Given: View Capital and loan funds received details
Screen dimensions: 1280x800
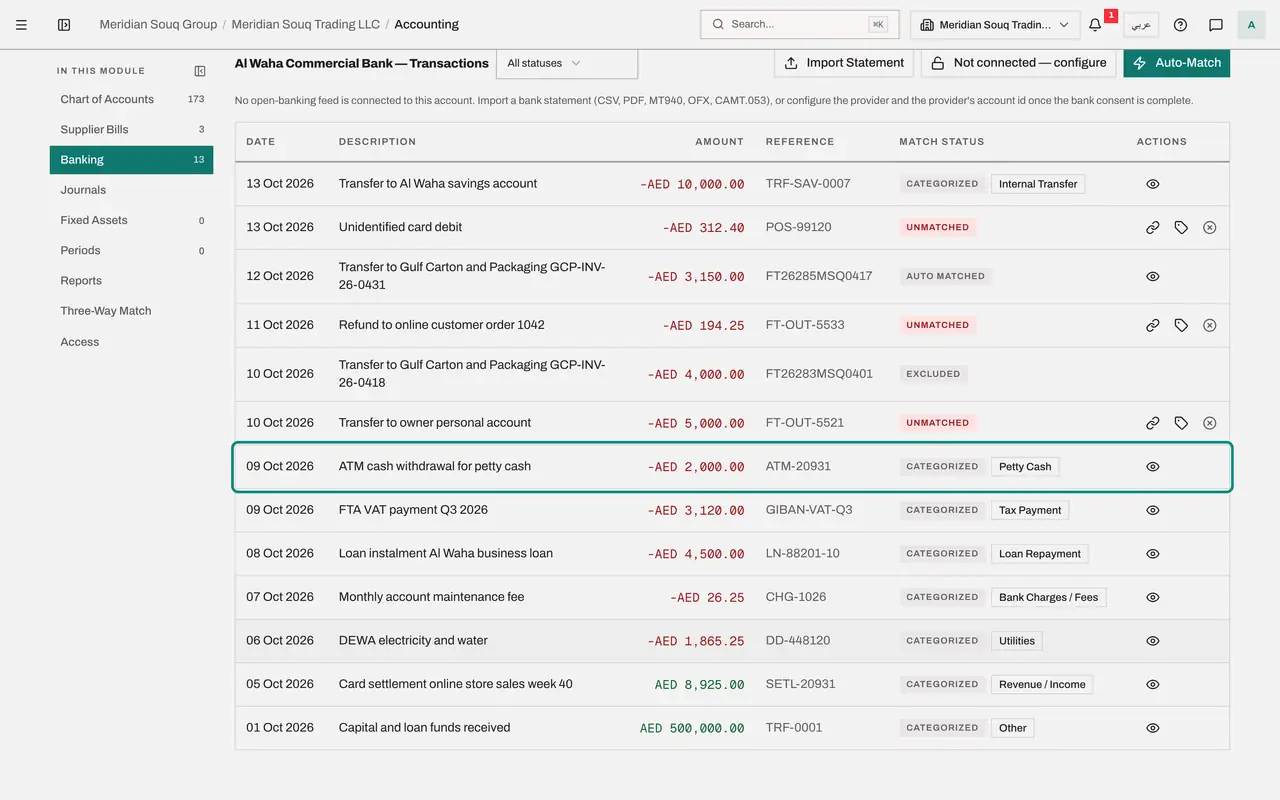Looking at the screenshot, I should (1153, 728).
